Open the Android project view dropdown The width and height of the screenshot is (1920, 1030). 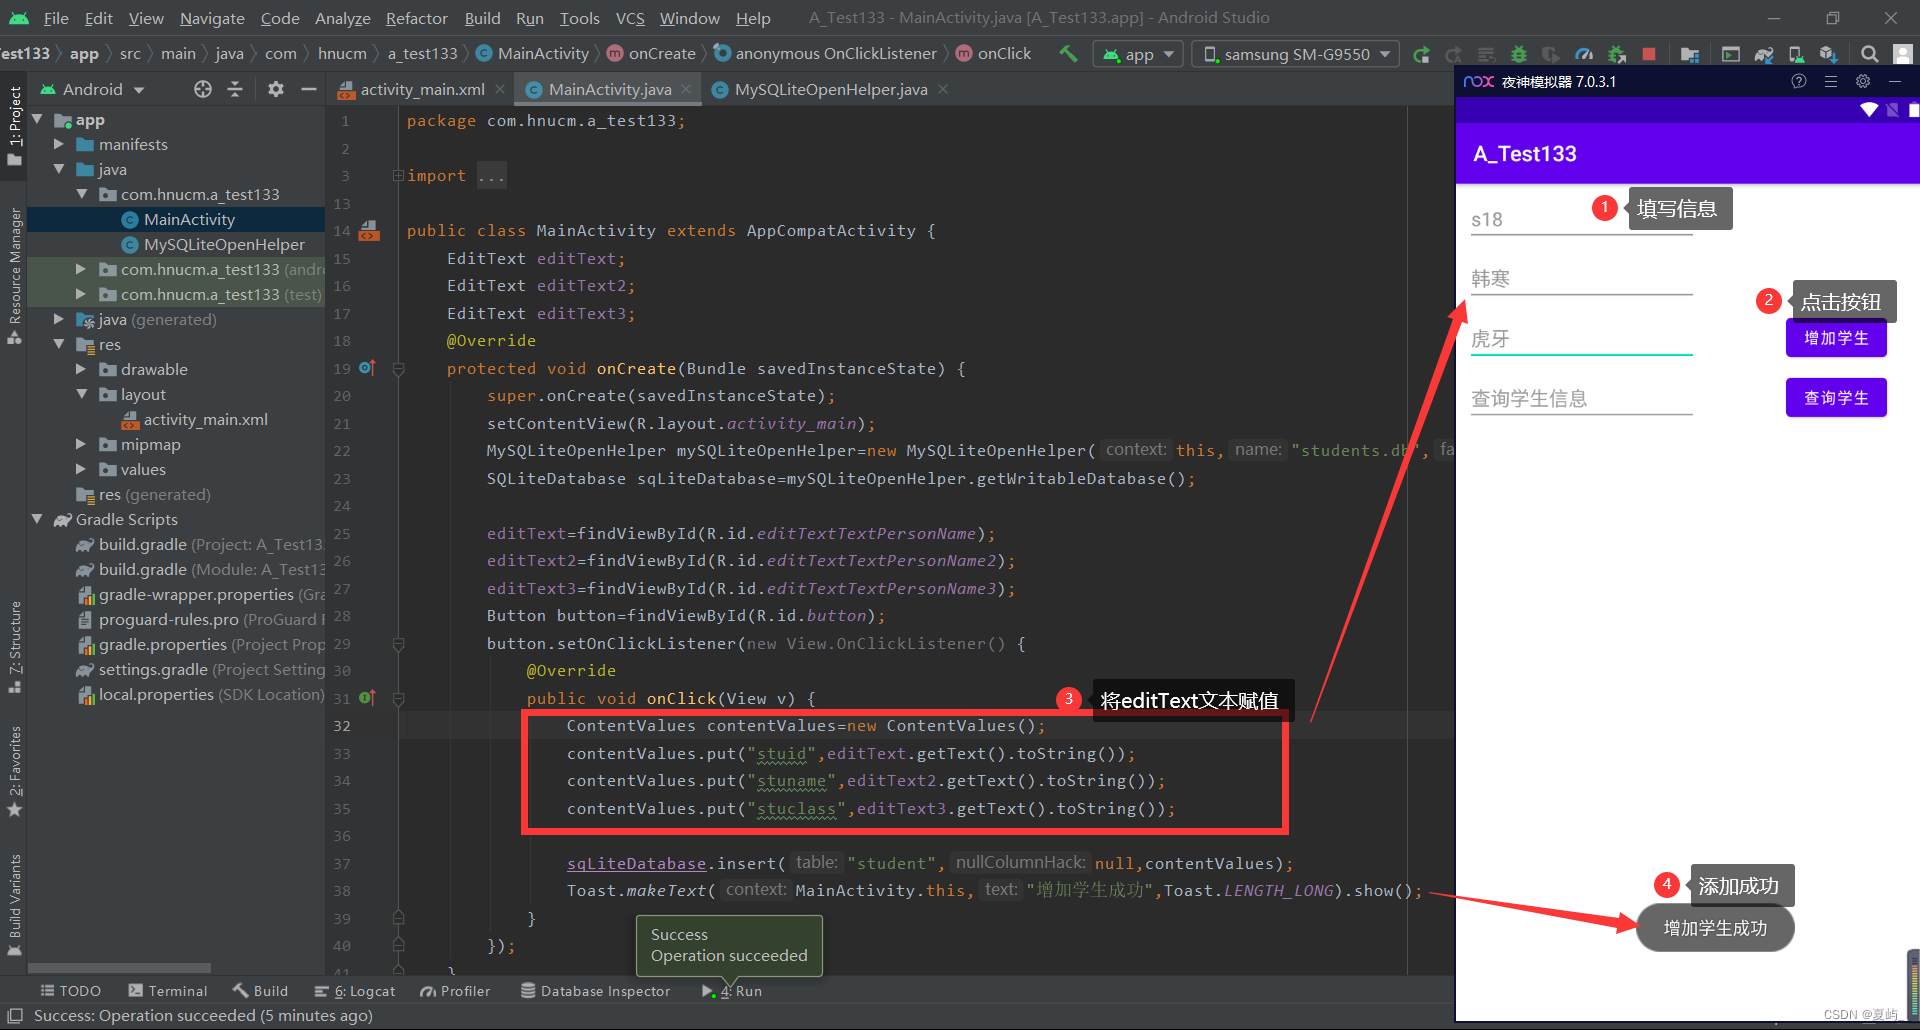[x=93, y=90]
